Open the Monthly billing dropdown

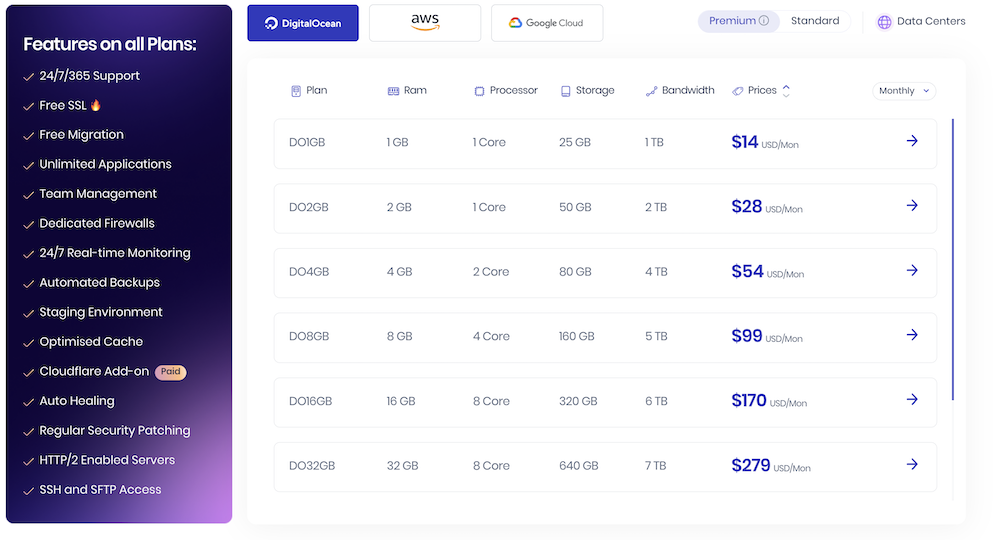click(x=904, y=91)
